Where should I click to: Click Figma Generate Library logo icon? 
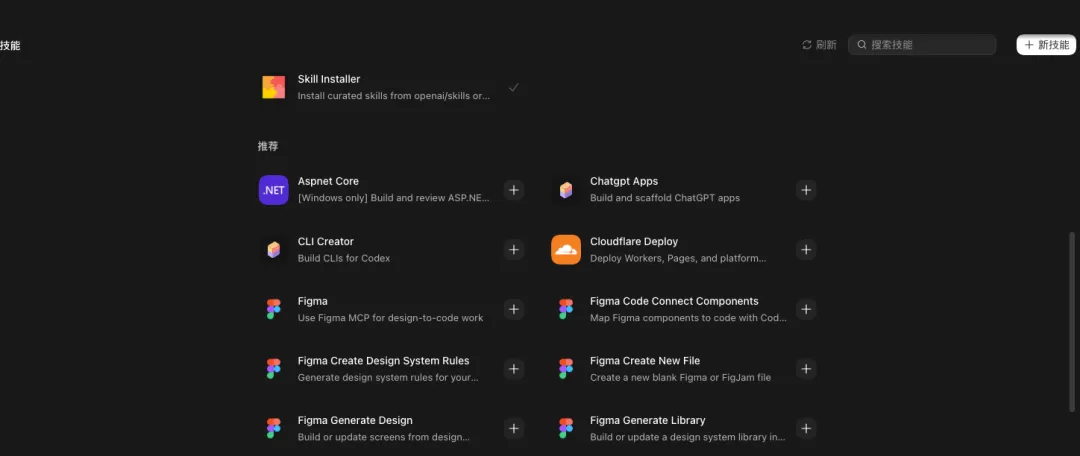tap(565, 428)
